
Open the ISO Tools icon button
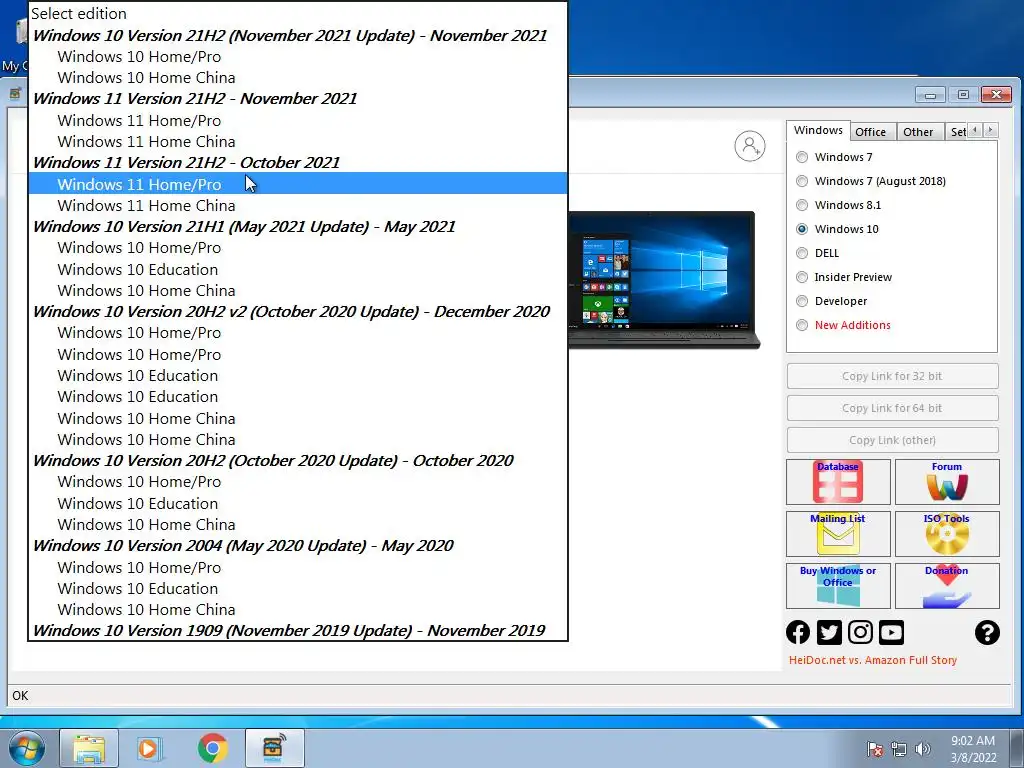pos(947,534)
